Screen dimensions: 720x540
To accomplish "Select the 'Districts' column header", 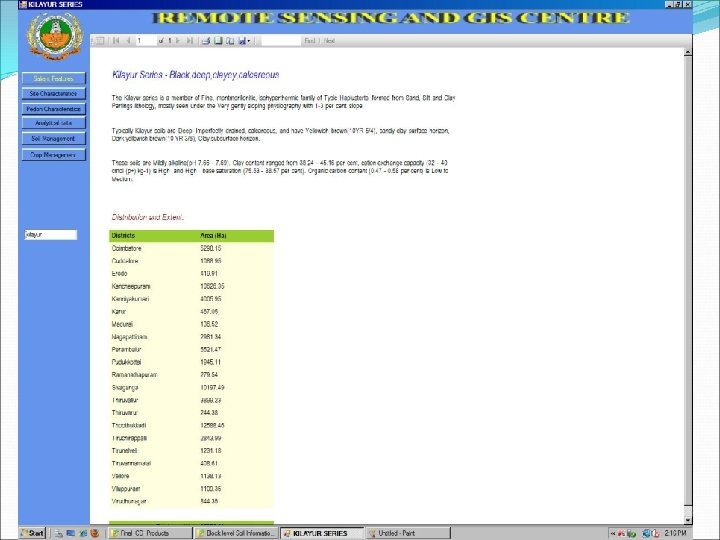I will tap(124, 236).
